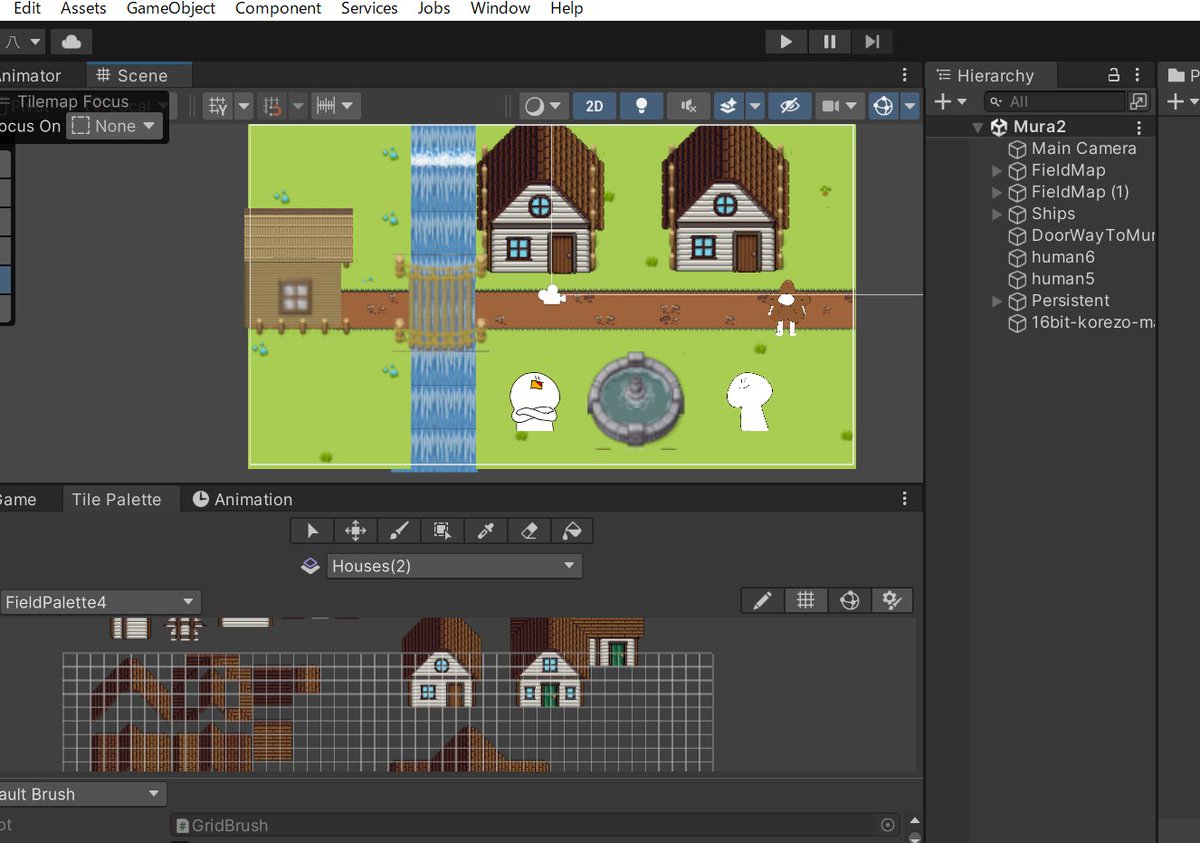Switch to the Animator tab
Image resolution: width=1200 pixels, height=843 pixels.
30,76
